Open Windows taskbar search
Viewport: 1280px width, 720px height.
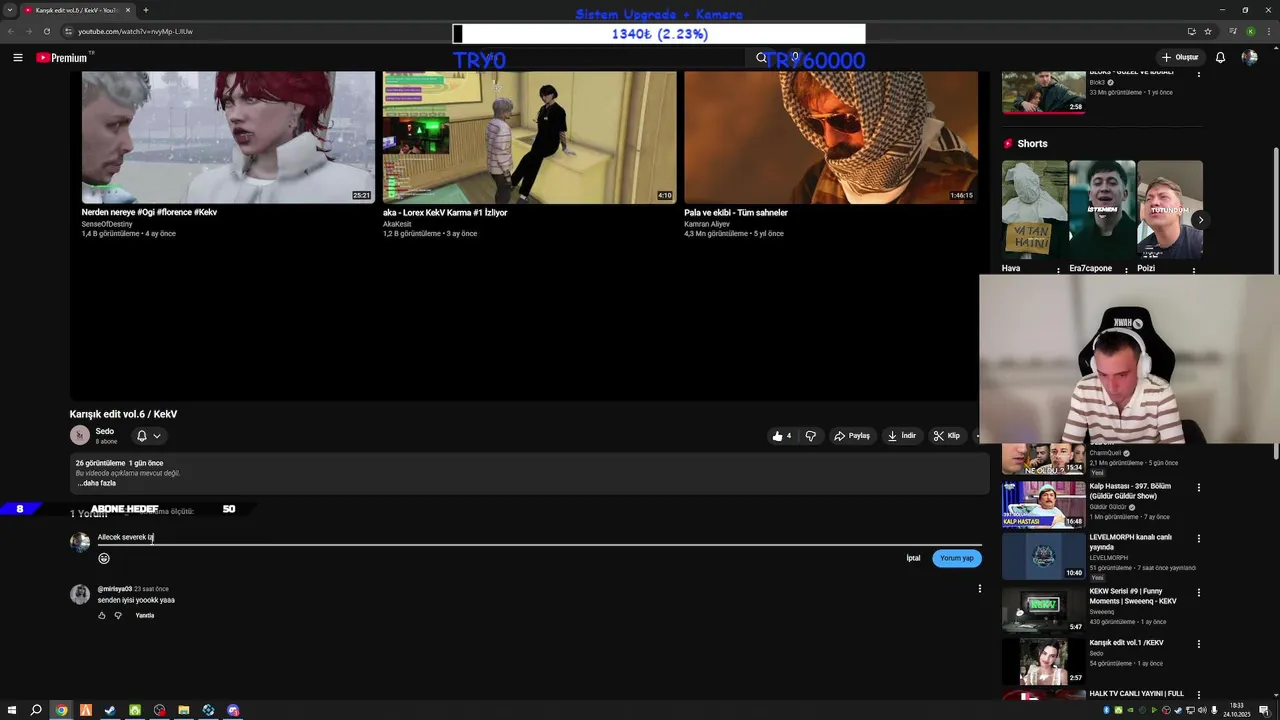click(36, 710)
